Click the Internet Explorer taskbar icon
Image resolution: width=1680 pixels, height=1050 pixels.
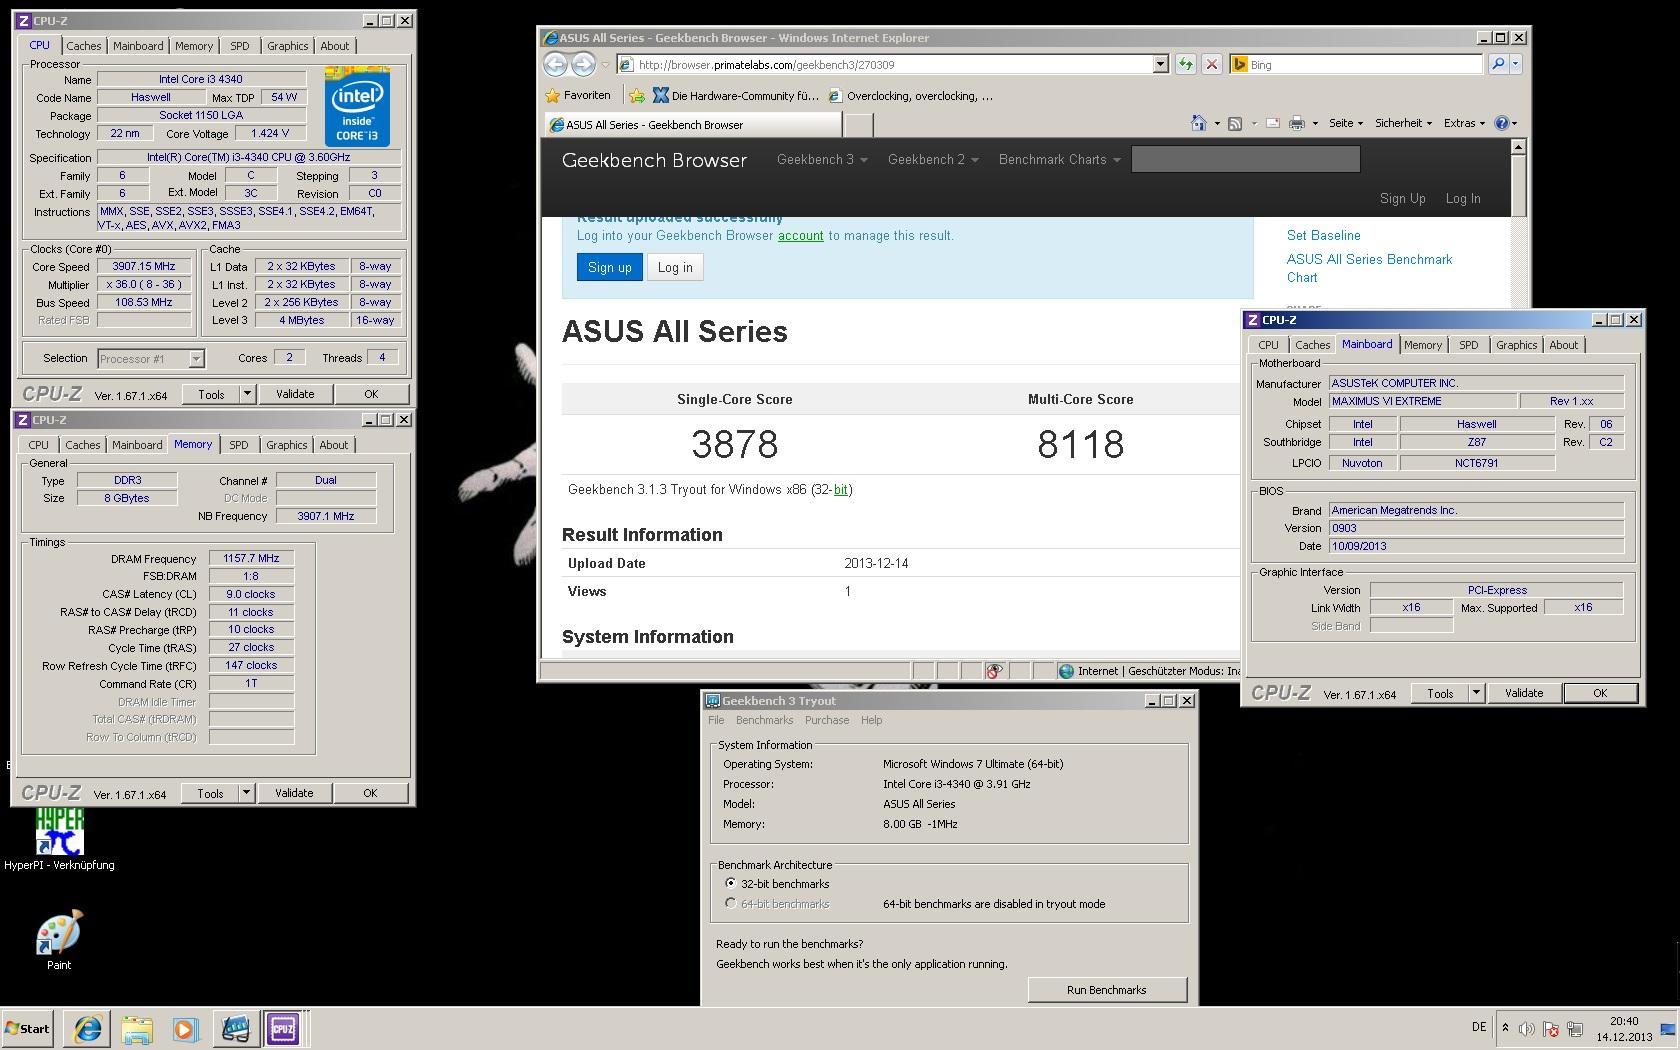pyautogui.click(x=88, y=1028)
